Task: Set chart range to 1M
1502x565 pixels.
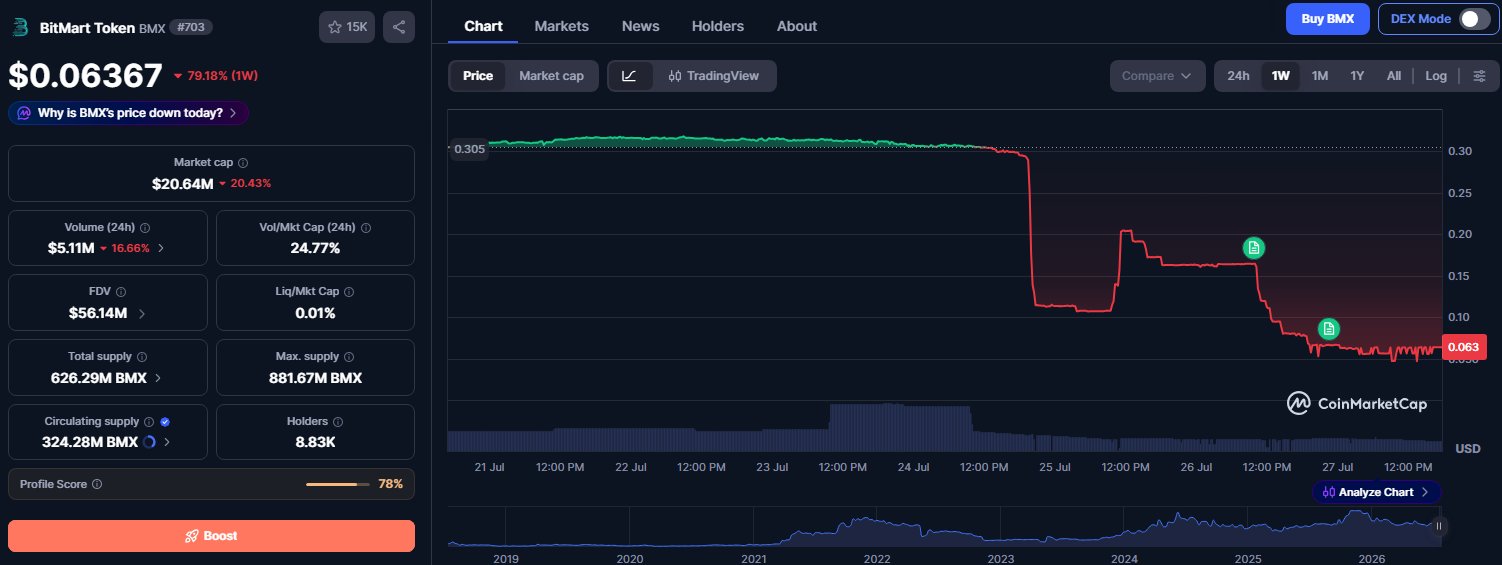Action: [1320, 76]
